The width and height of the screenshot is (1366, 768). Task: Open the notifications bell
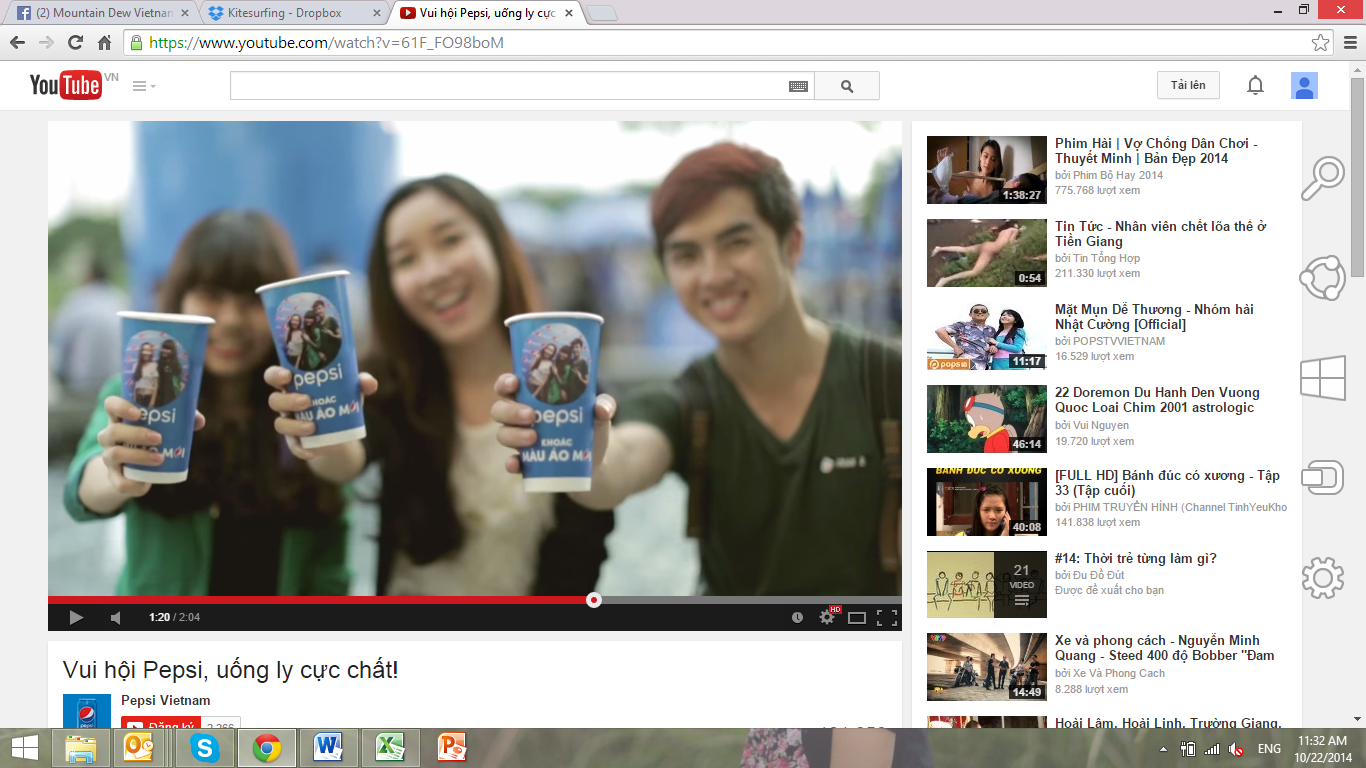coord(1255,86)
